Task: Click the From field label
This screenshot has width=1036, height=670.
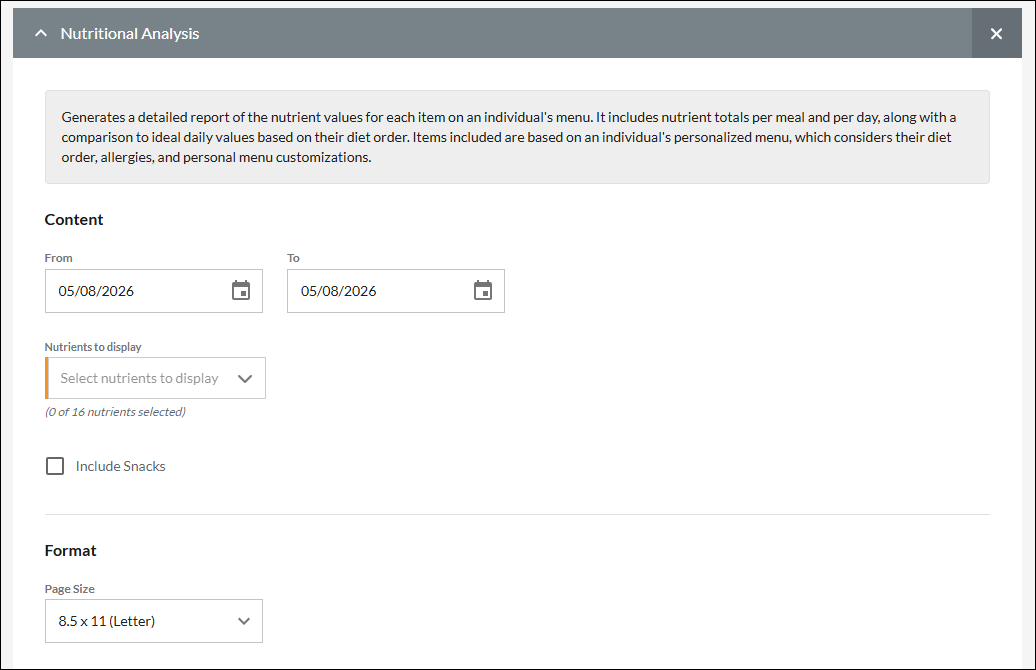Action: coord(58,258)
